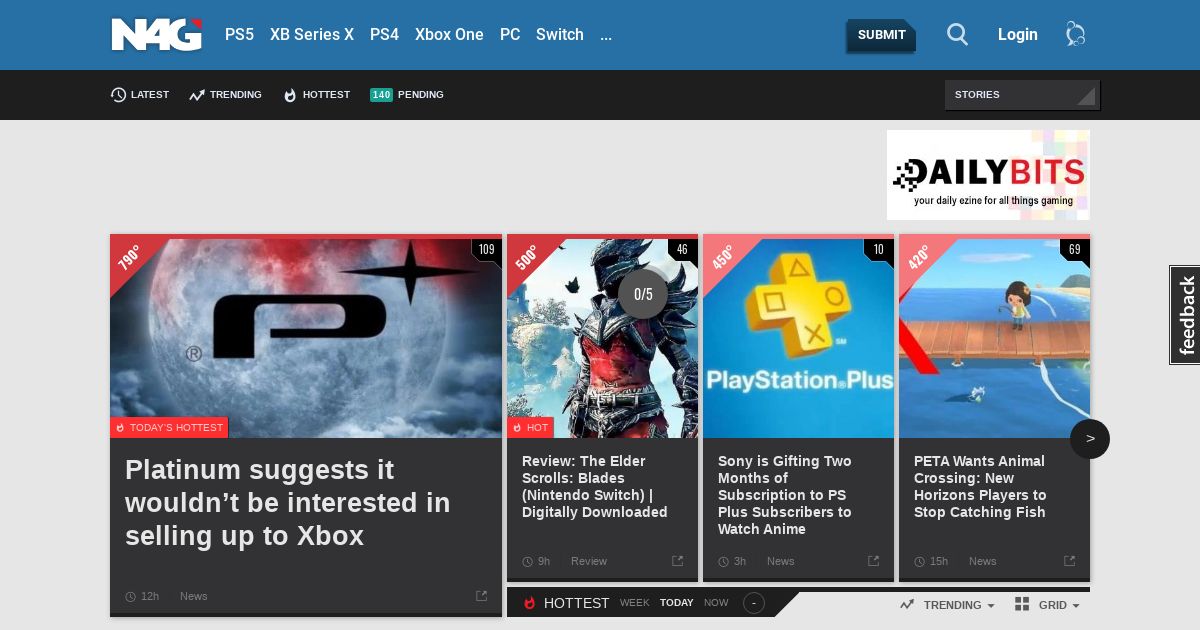
Task: Open external link icon on PETA story
Action: [1069, 561]
